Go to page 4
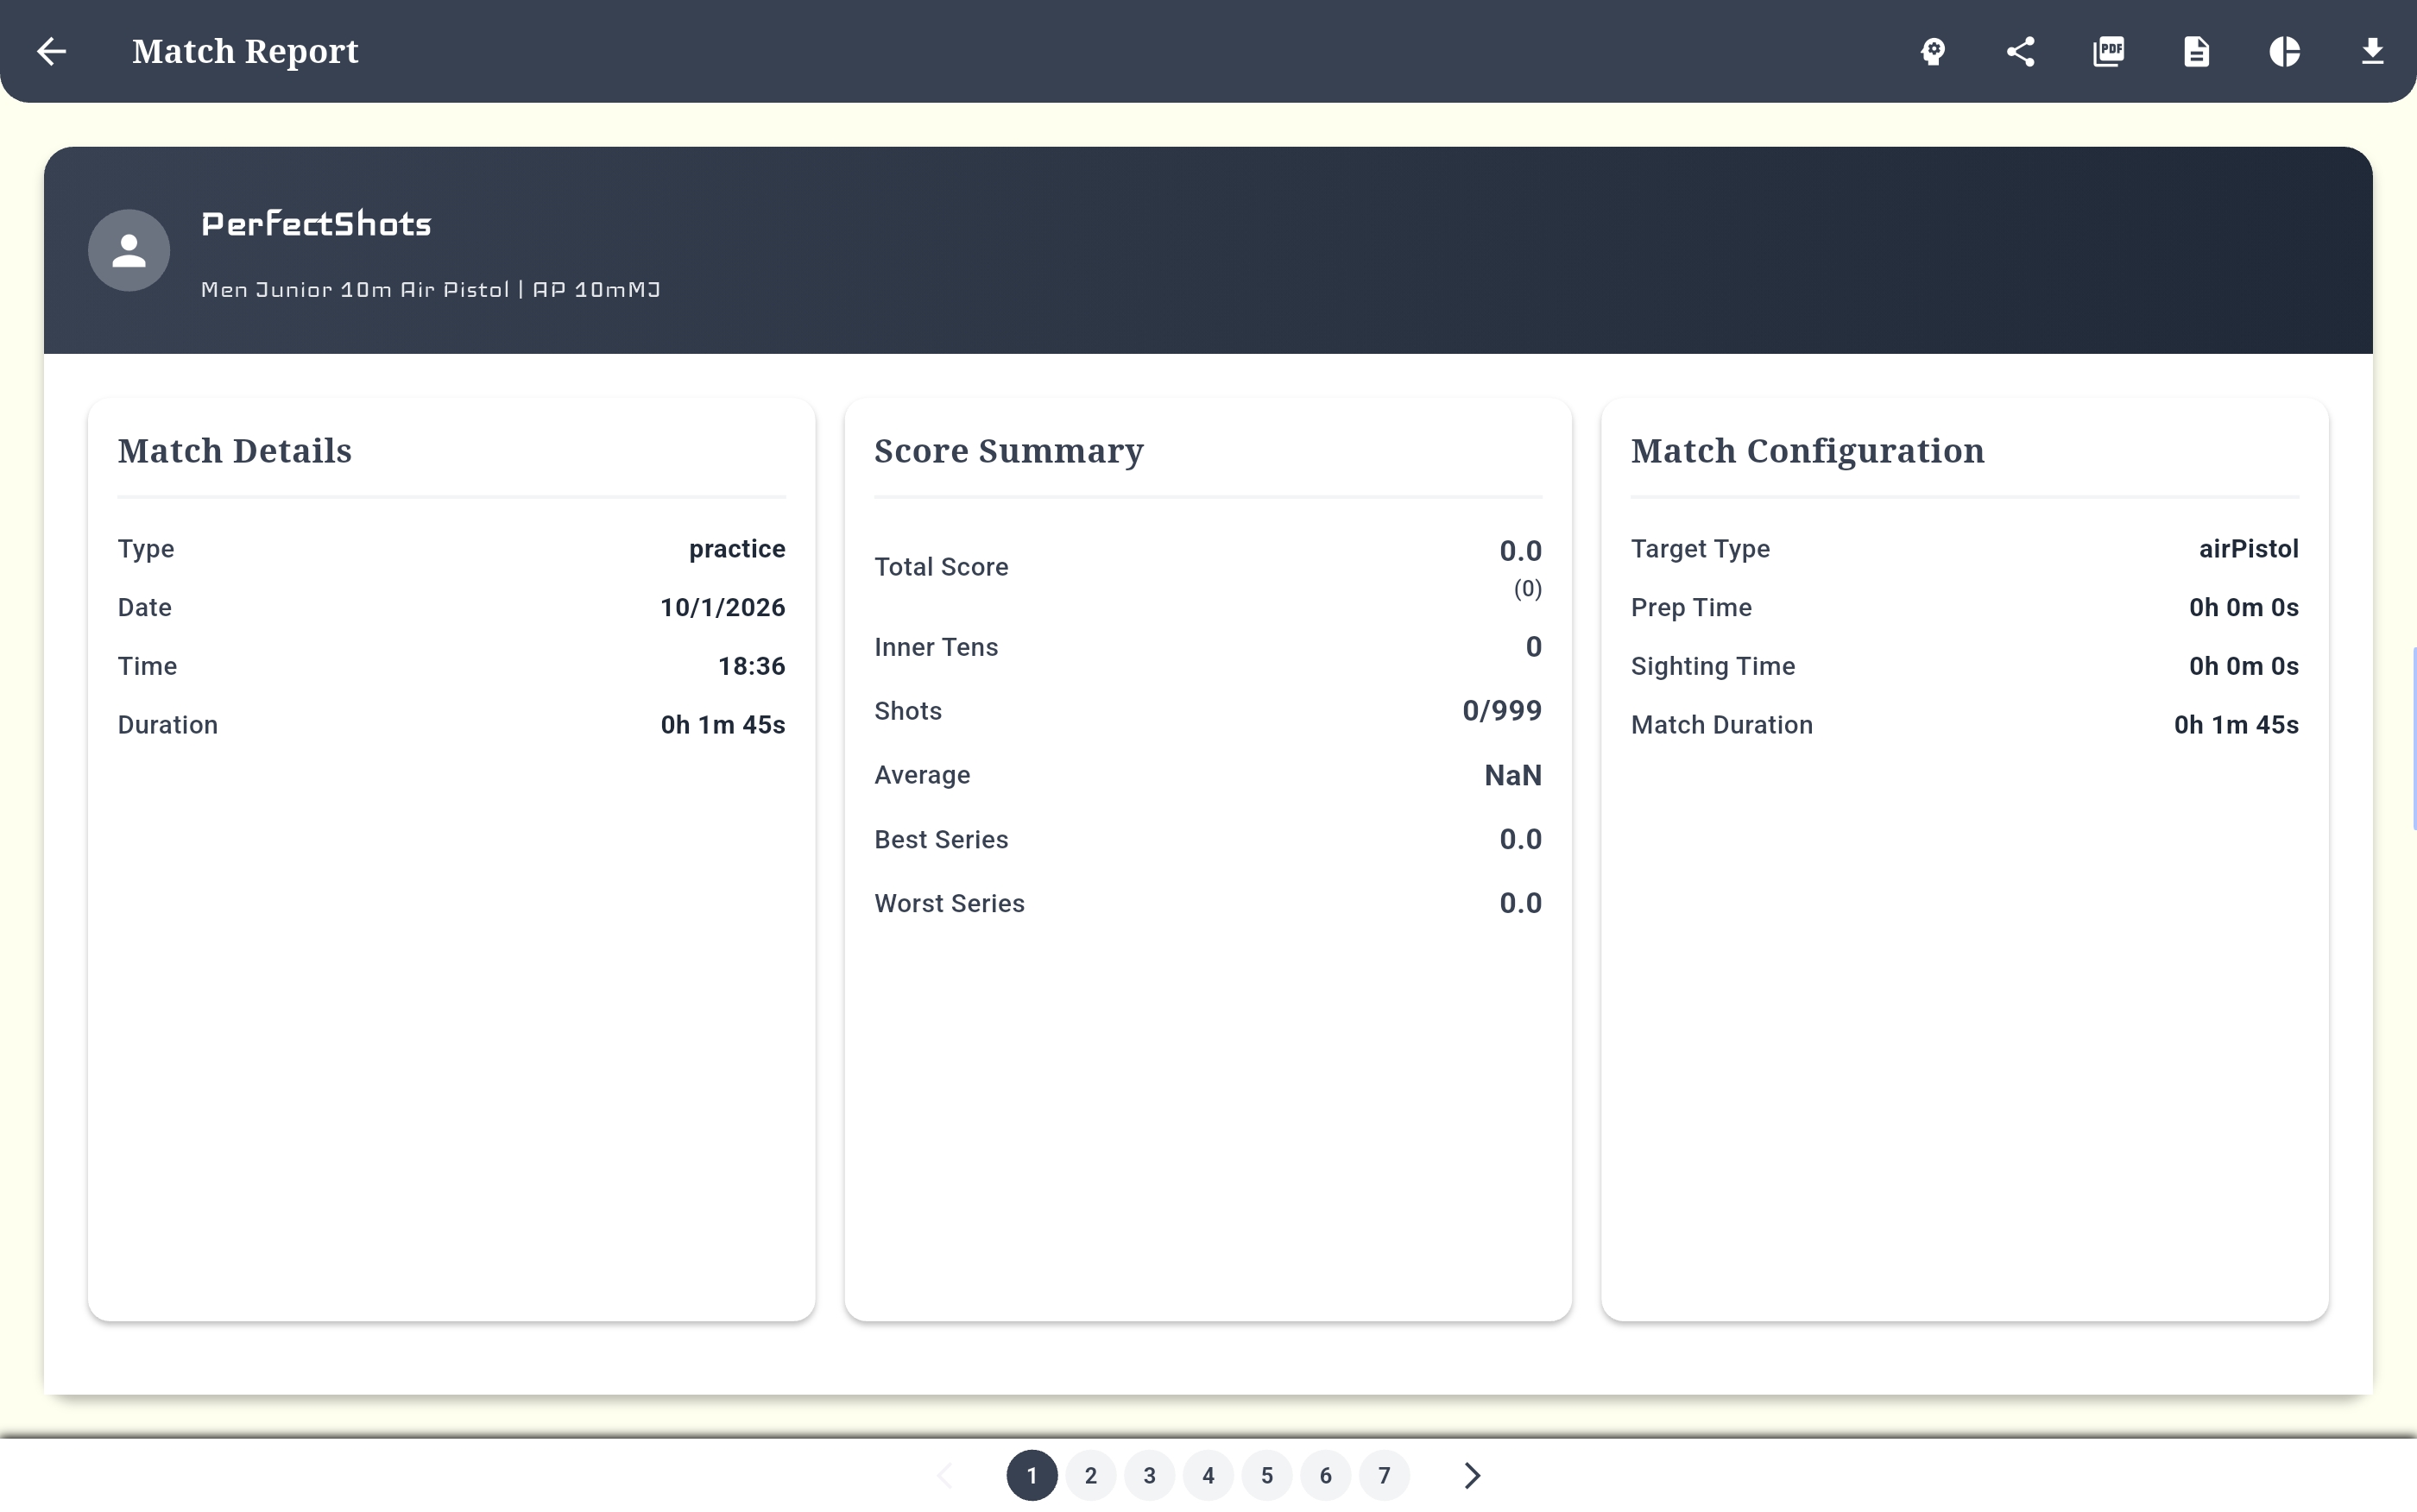This screenshot has width=2417, height=1512. point(1208,1475)
